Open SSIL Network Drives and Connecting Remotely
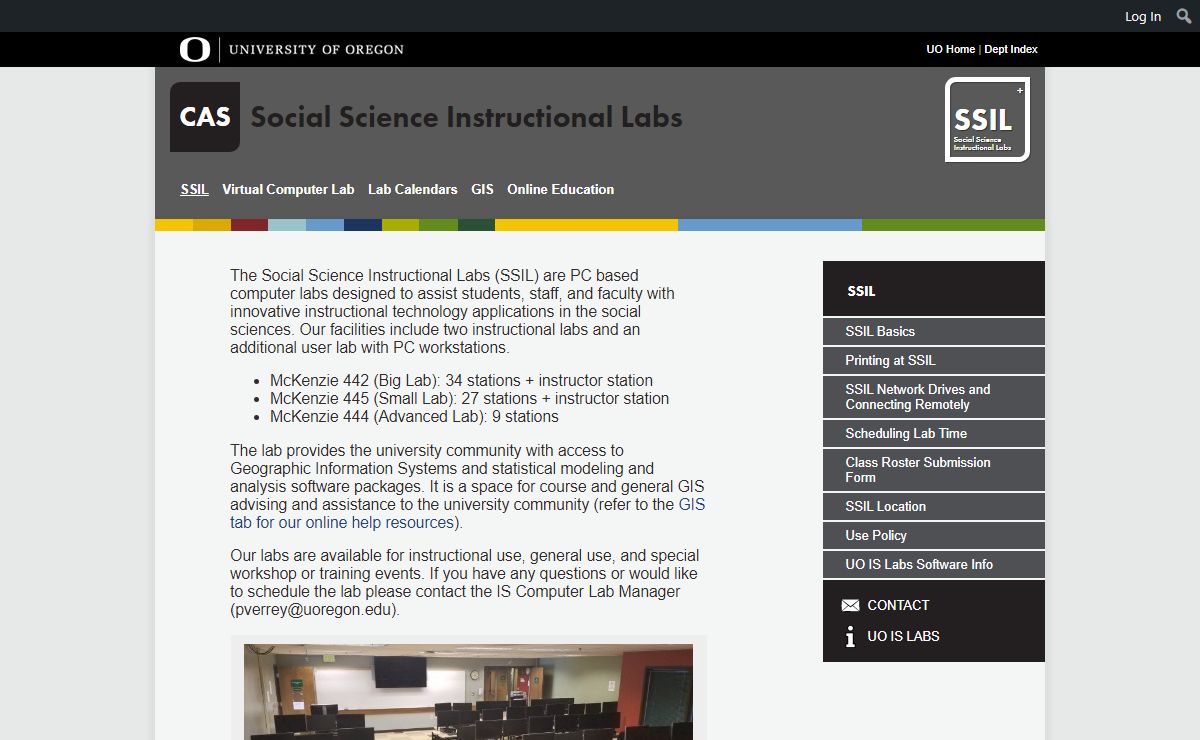Image resolution: width=1200 pixels, height=740 pixels. pos(917,397)
